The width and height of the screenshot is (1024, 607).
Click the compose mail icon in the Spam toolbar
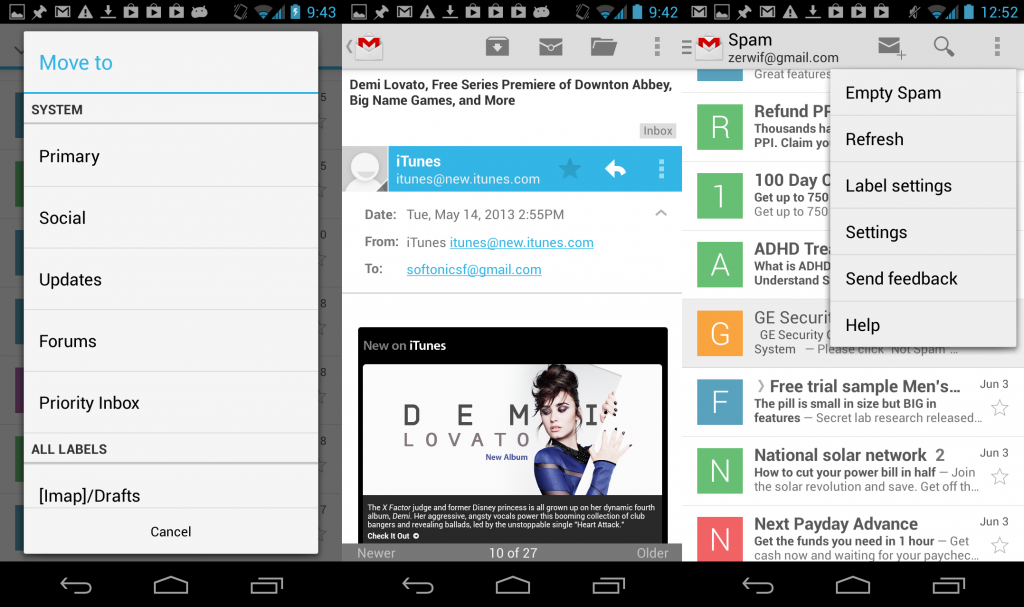[890, 46]
